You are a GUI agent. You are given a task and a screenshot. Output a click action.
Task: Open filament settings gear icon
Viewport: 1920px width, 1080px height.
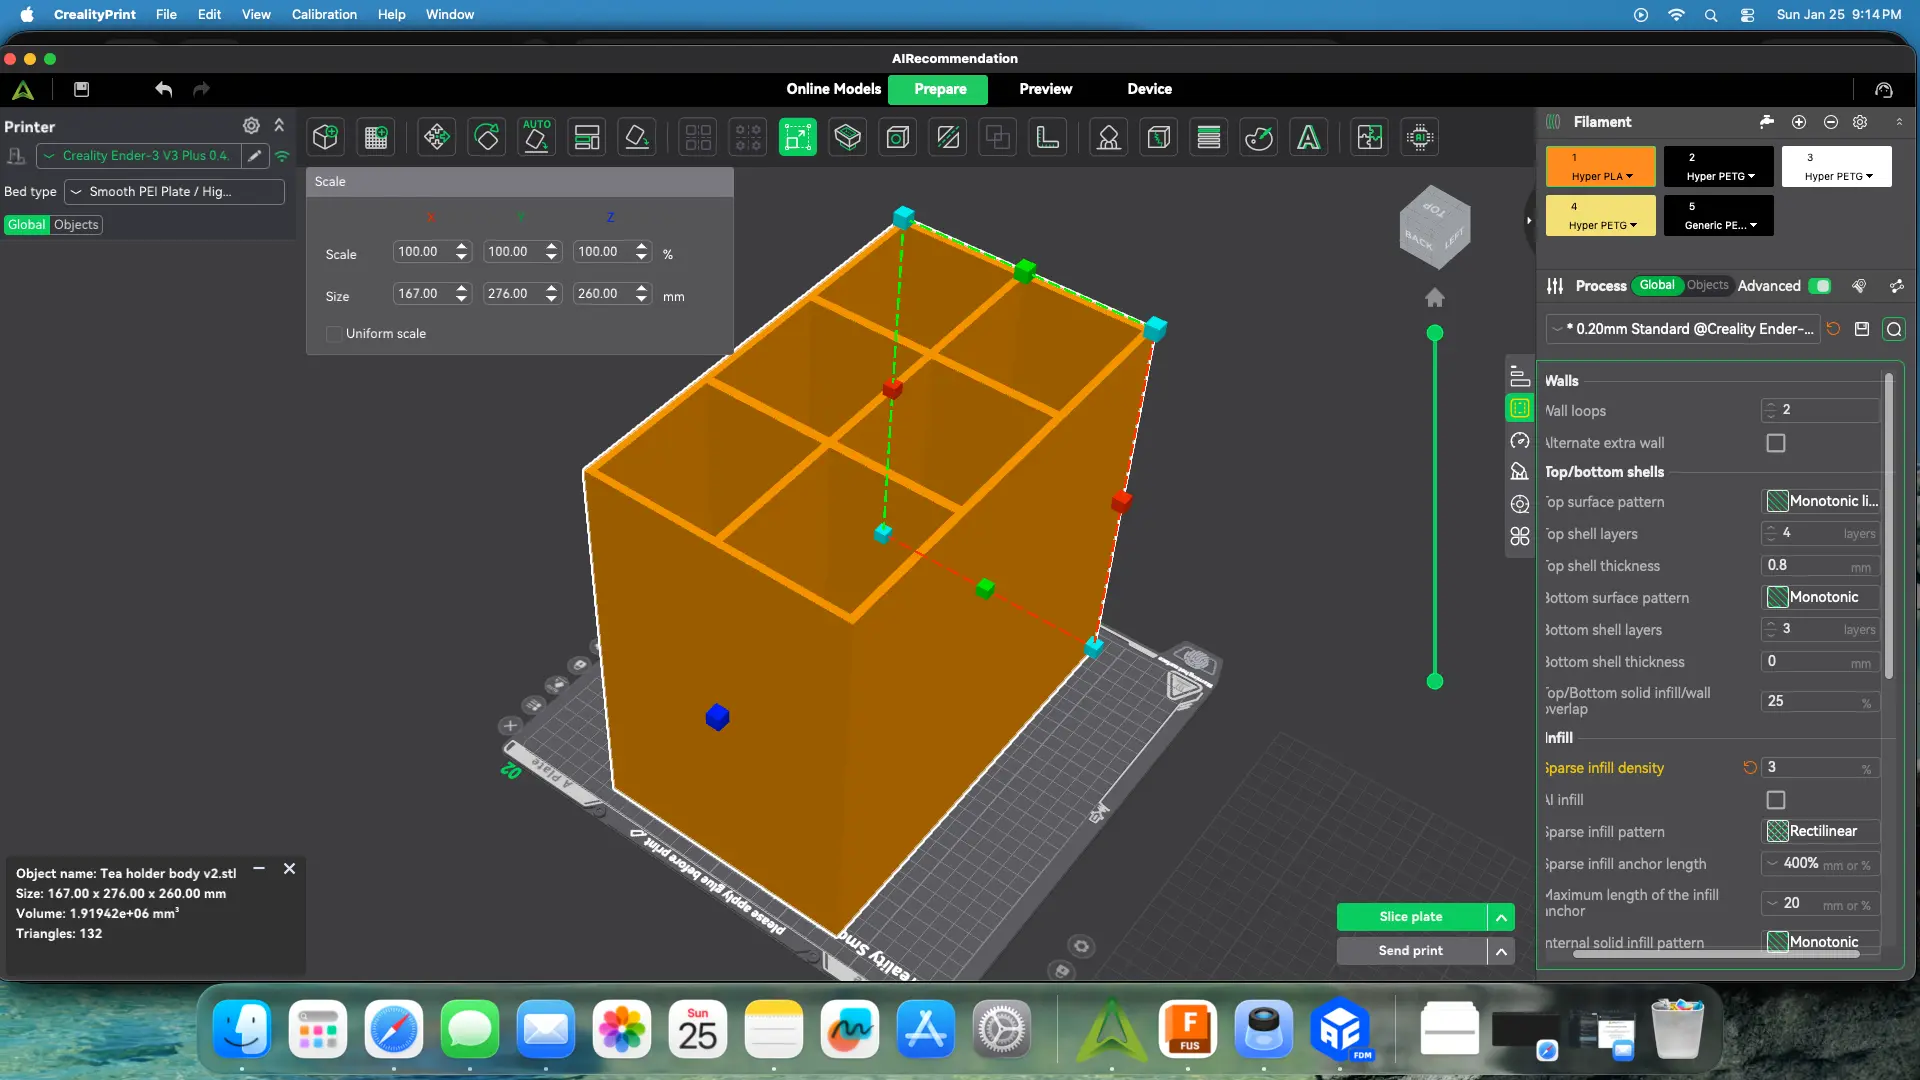click(1860, 122)
